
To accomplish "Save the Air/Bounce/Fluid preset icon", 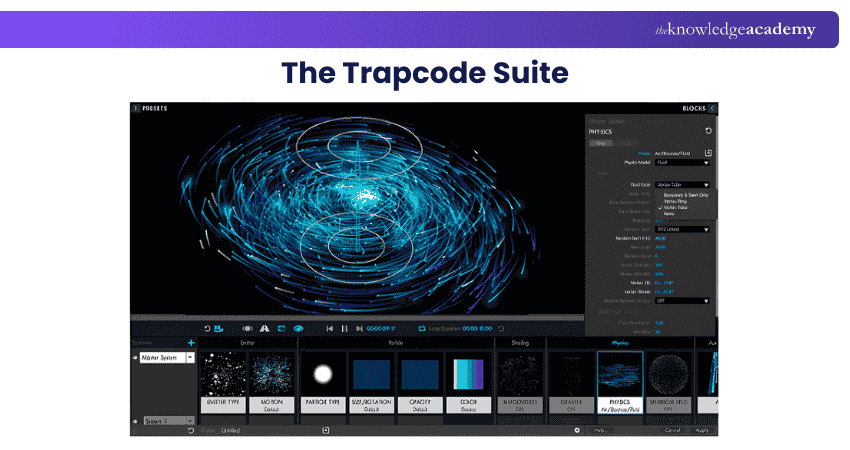I will 707,153.
